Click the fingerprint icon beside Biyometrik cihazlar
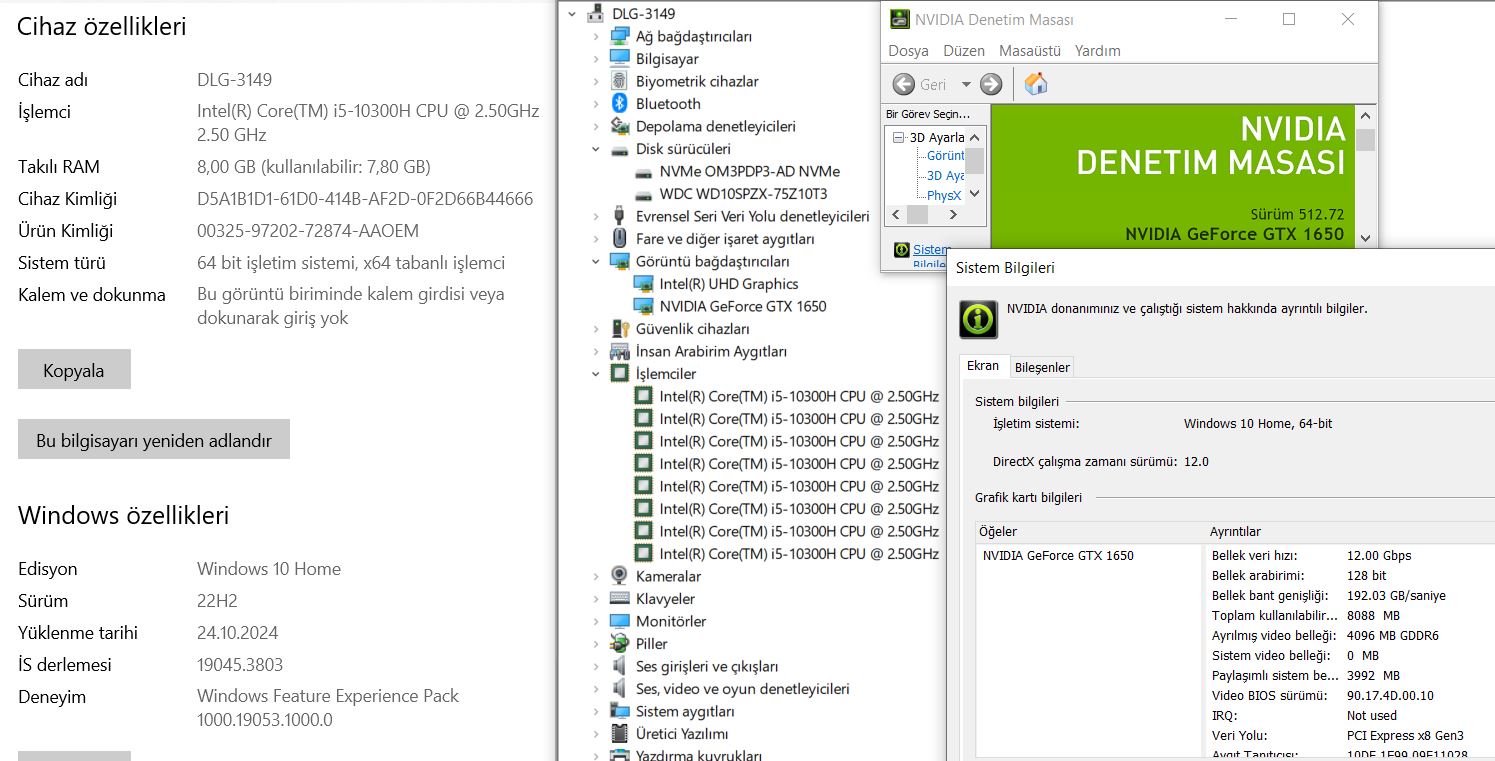The height and width of the screenshot is (761, 1495). coord(620,81)
